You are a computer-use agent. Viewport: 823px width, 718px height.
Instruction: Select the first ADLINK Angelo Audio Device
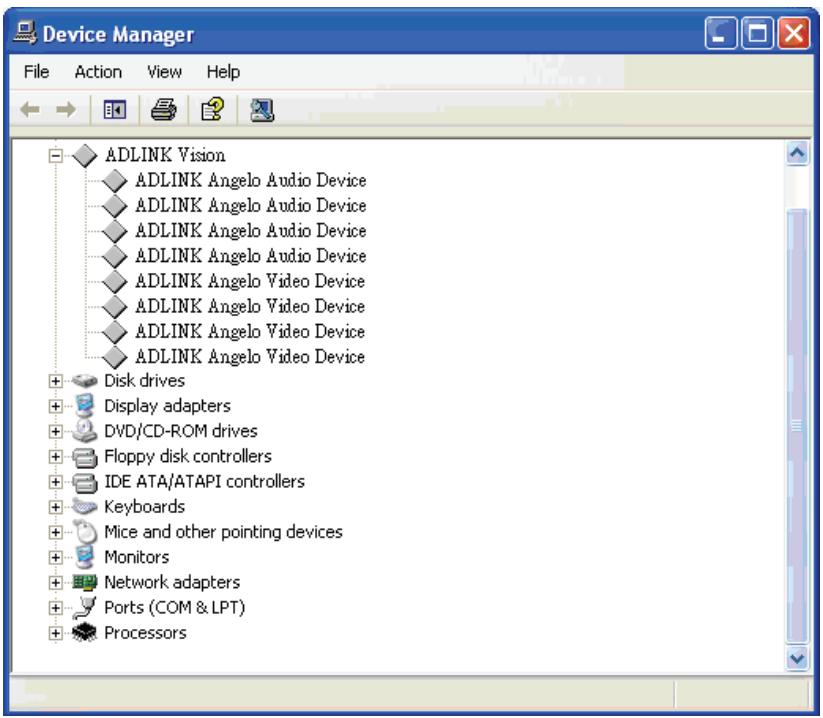click(x=250, y=180)
